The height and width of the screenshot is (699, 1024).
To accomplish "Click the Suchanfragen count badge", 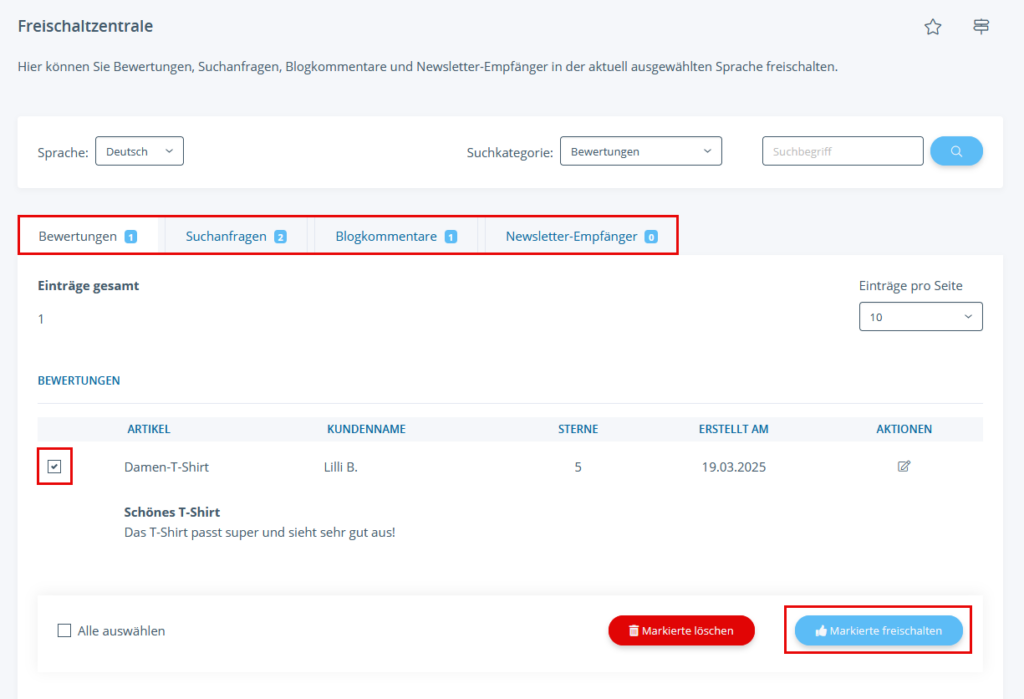I will pos(280,237).
